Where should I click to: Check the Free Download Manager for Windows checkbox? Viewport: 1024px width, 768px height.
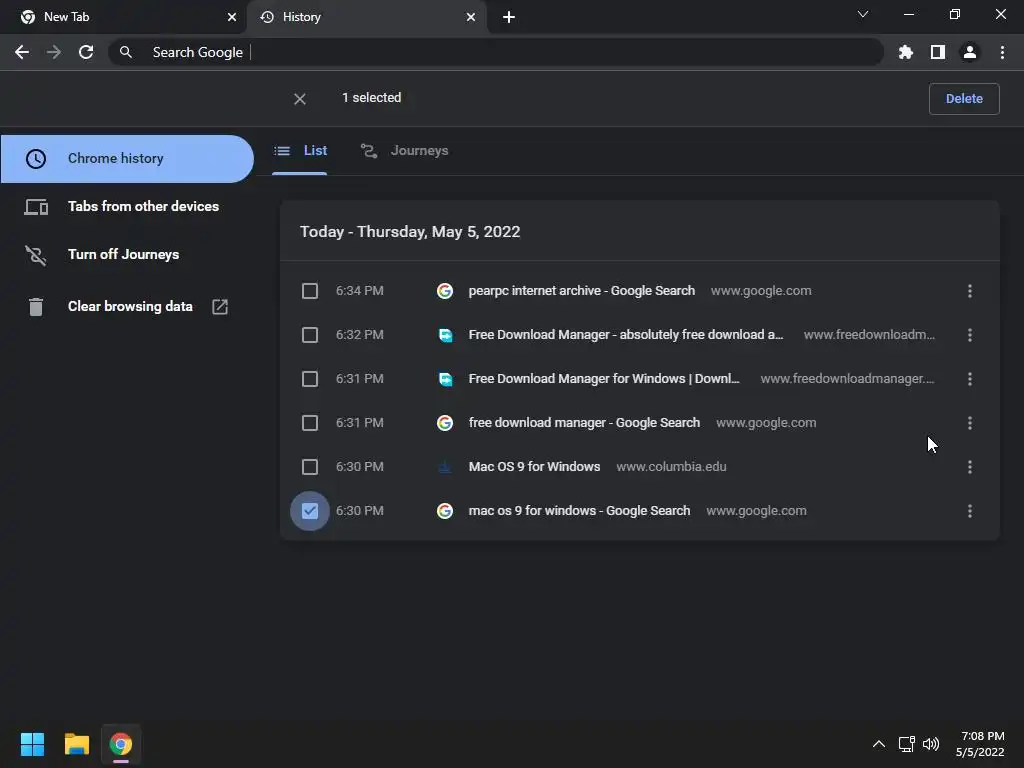click(310, 379)
